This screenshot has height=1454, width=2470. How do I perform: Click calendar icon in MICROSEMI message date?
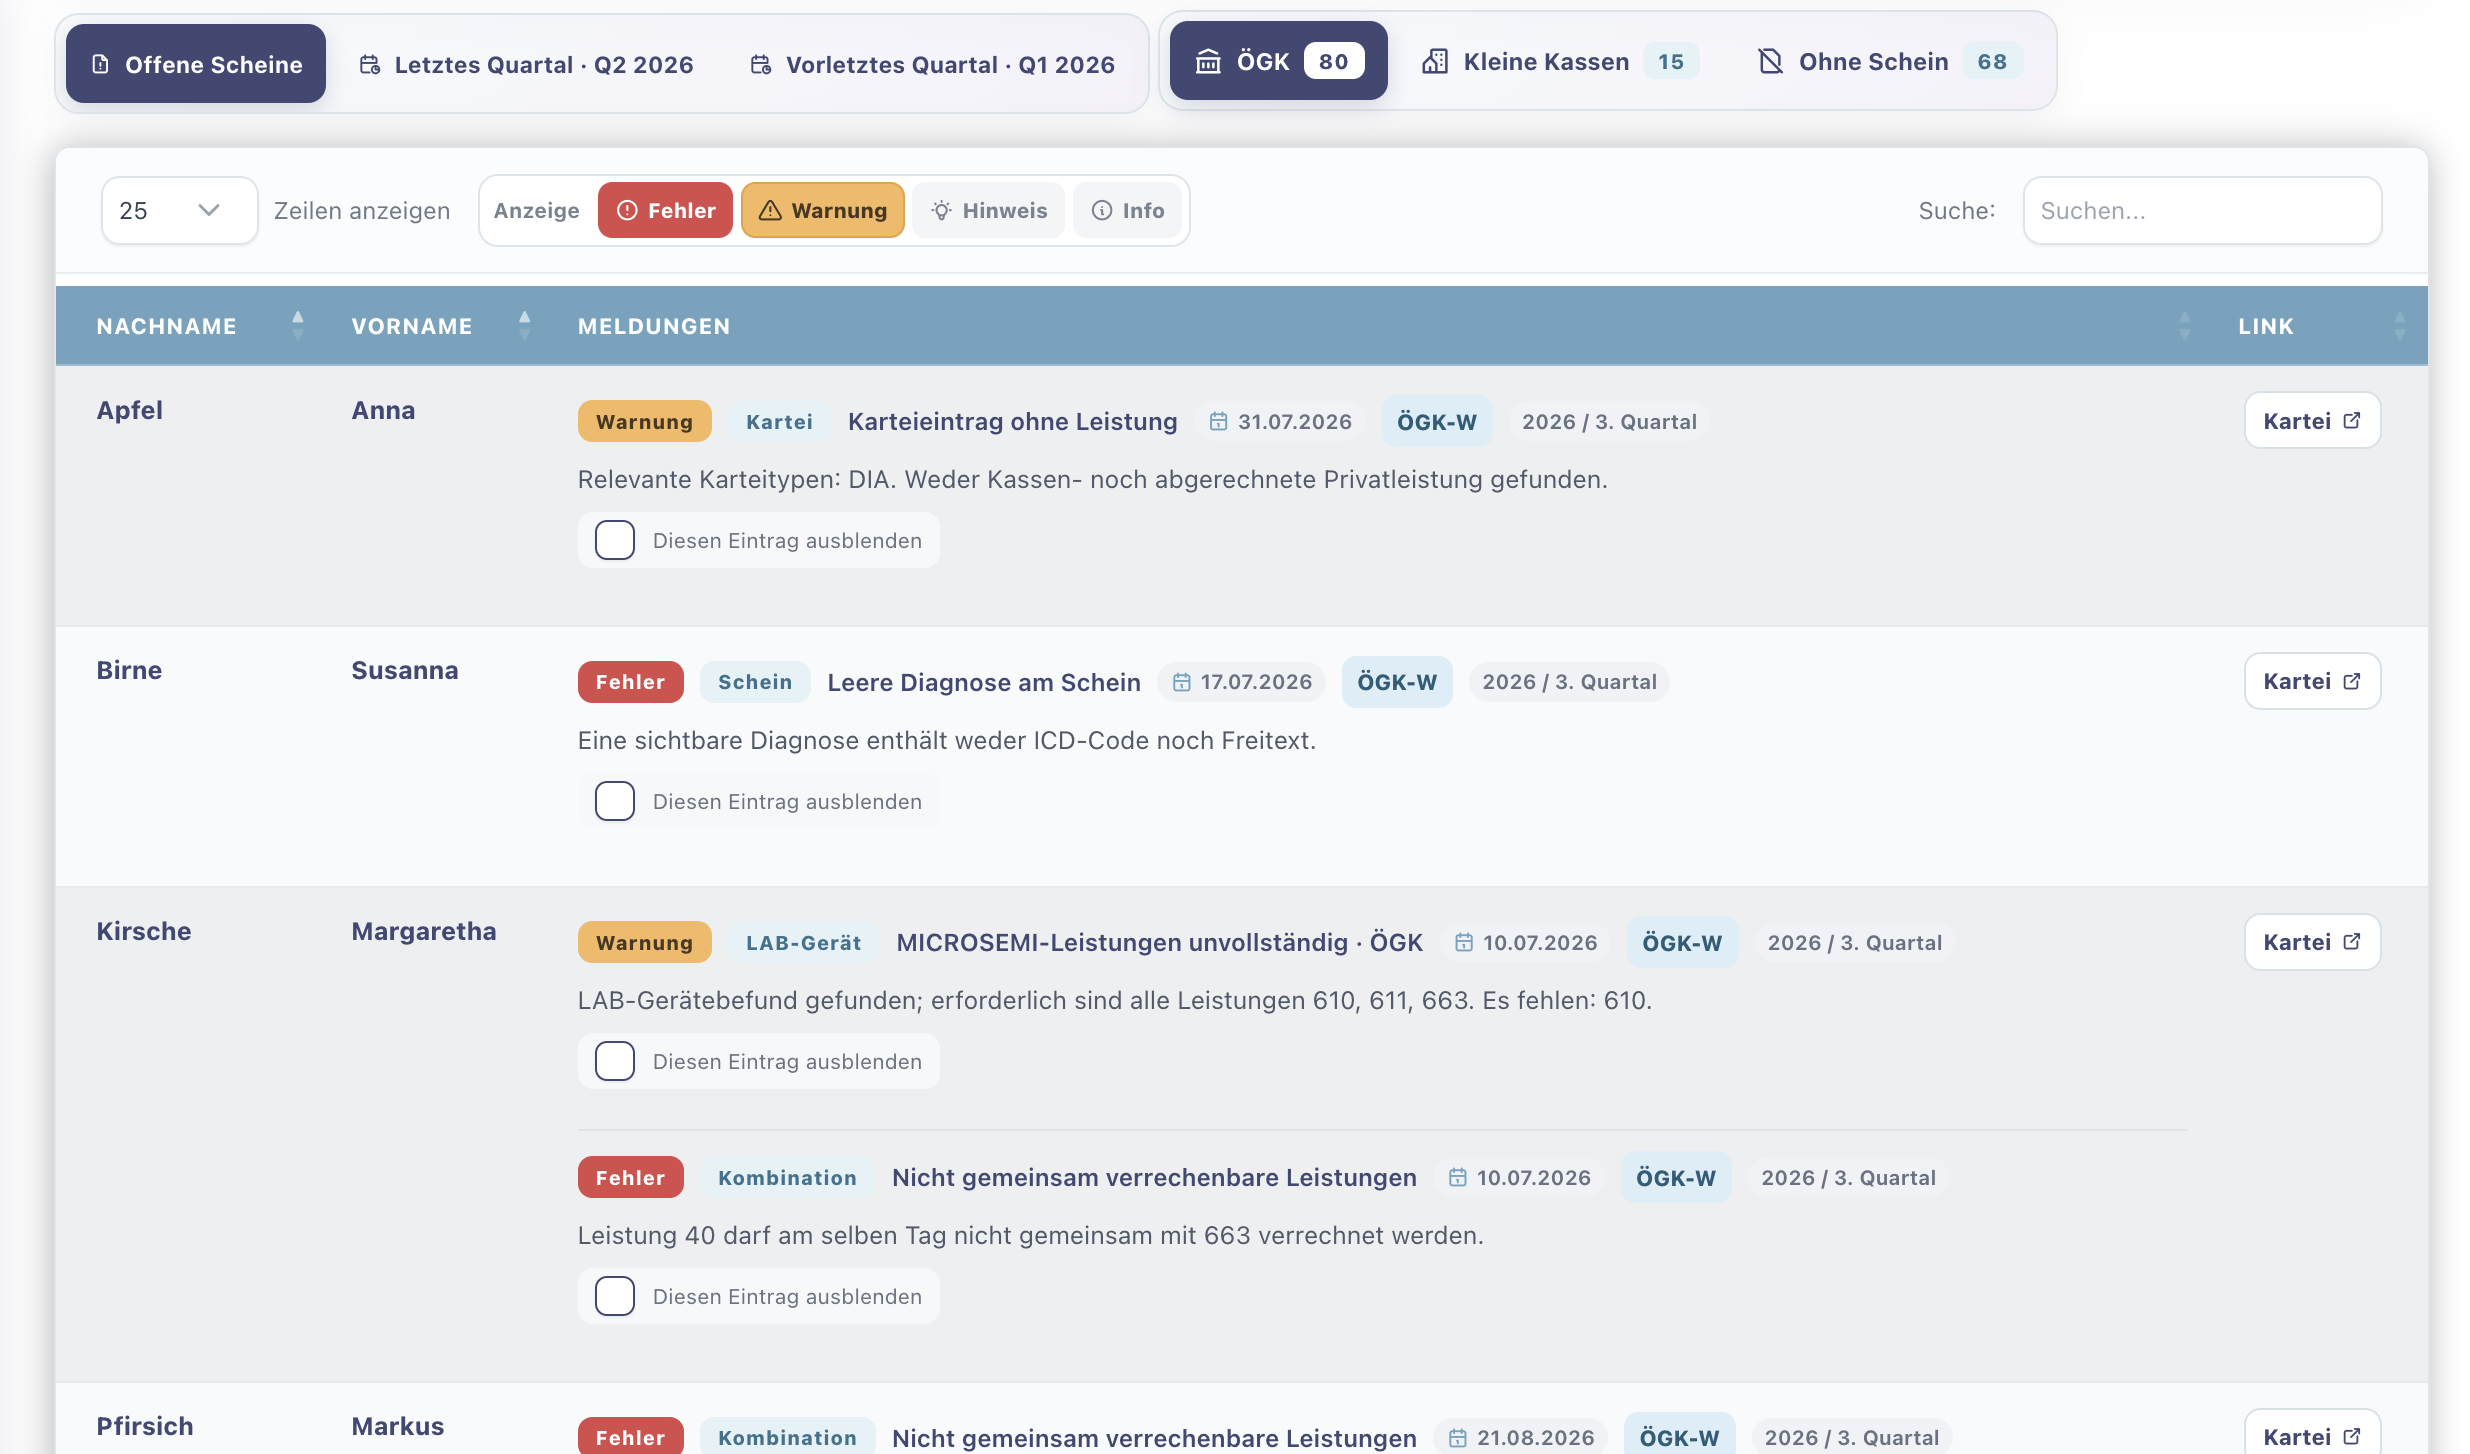[x=1463, y=942]
